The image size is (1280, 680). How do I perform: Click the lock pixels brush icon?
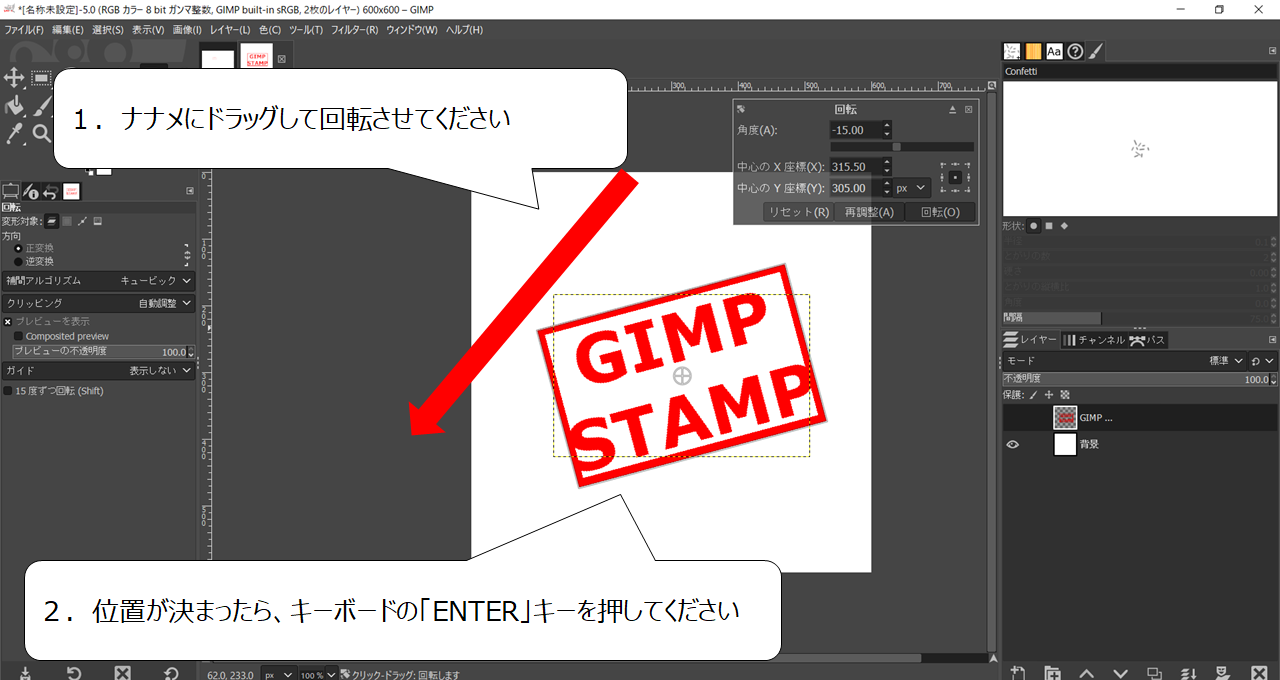point(1034,395)
